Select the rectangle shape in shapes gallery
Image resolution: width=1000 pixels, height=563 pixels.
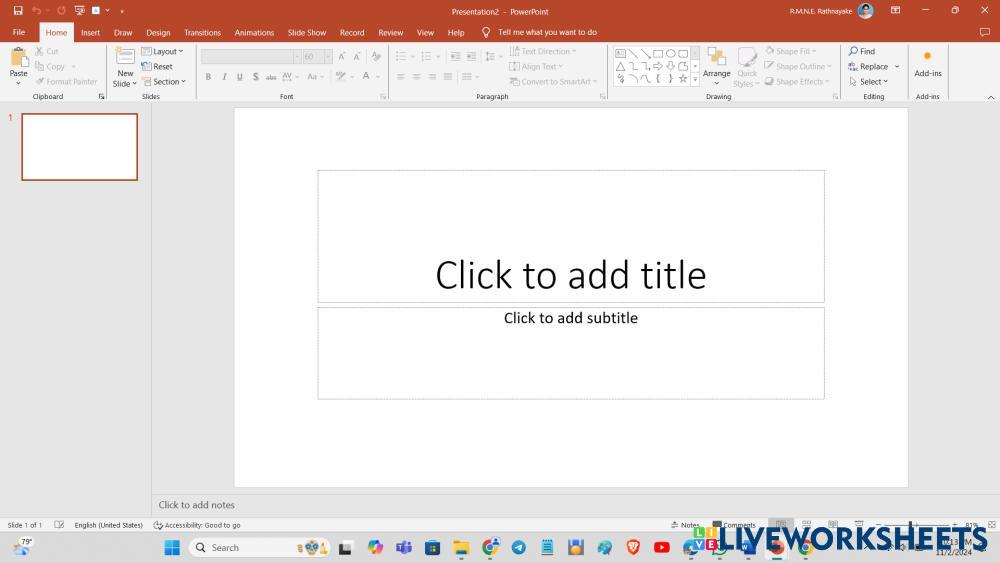658,53
